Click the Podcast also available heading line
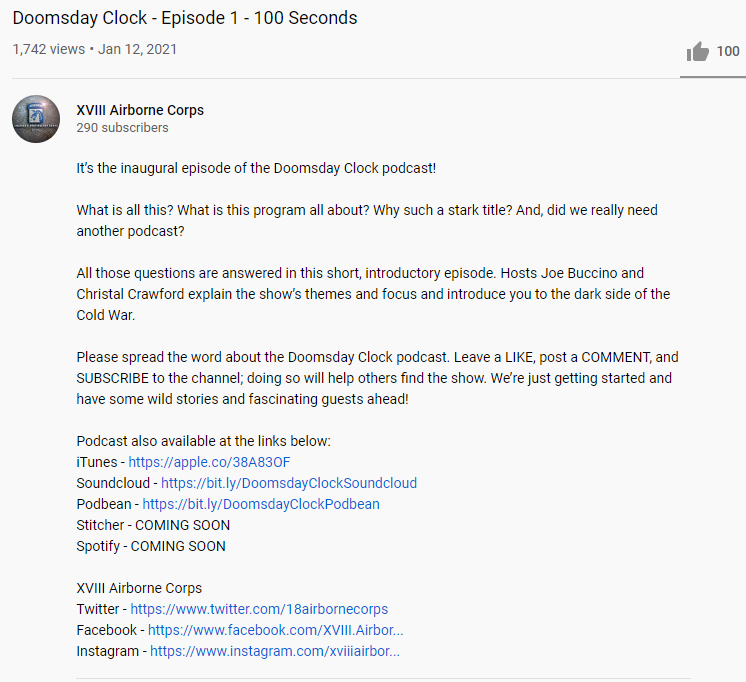The image size is (746, 682). (x=203, y=441)
